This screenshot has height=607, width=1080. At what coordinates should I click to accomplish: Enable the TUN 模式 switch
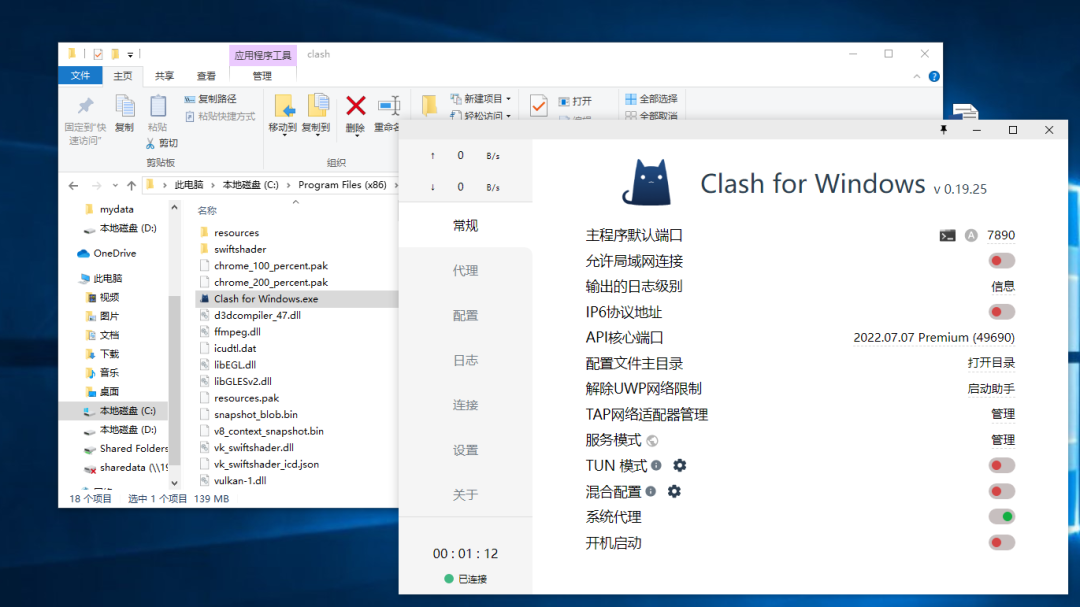[1001, 466]
